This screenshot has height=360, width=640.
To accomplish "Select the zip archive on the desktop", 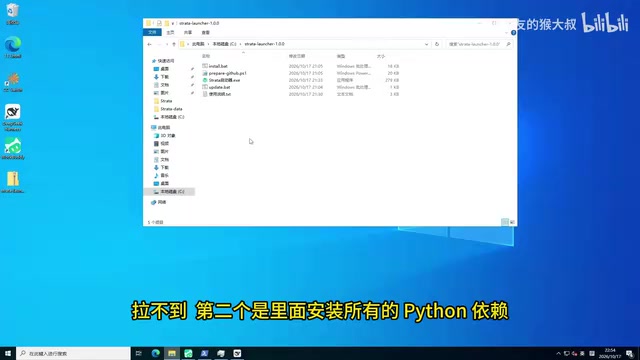I will pyautogui.click(x=13, y=182).
